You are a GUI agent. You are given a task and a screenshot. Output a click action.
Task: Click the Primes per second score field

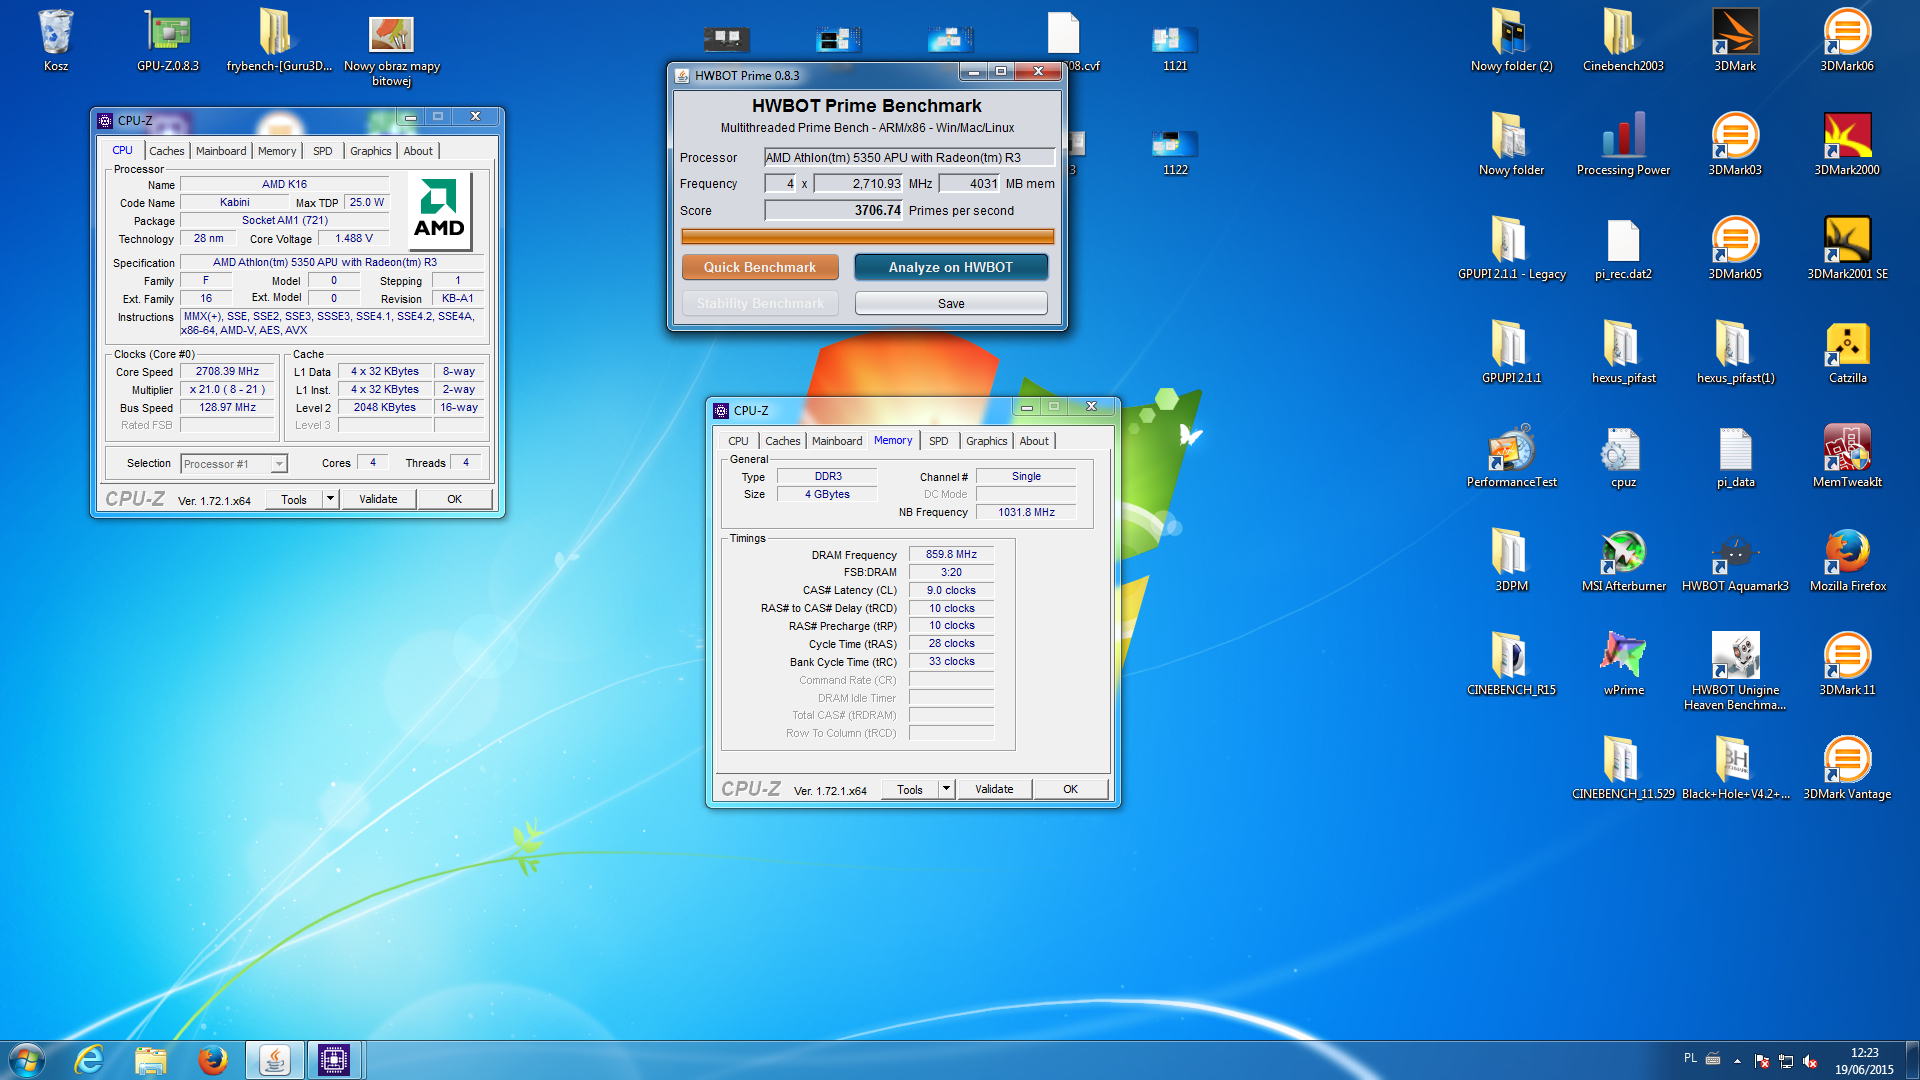pos(833,210)
